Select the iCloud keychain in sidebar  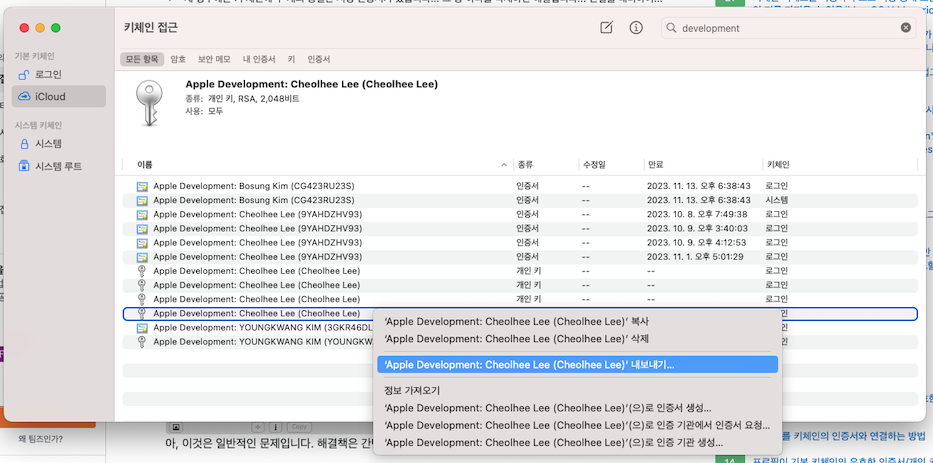[59, 96]
